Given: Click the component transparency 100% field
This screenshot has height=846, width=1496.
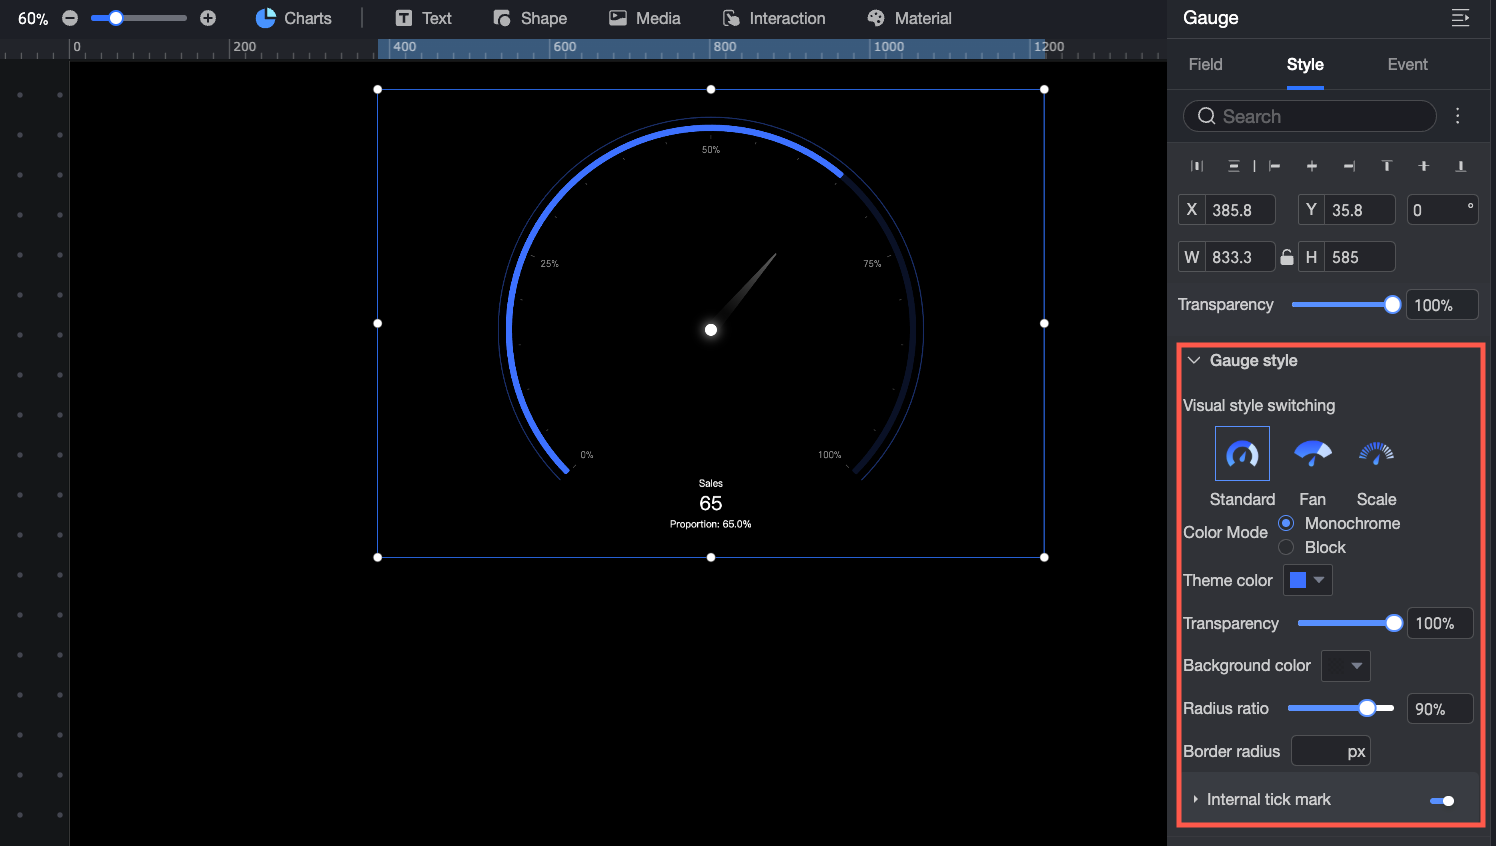Looking at the screenshot, I should [1442, 305].
